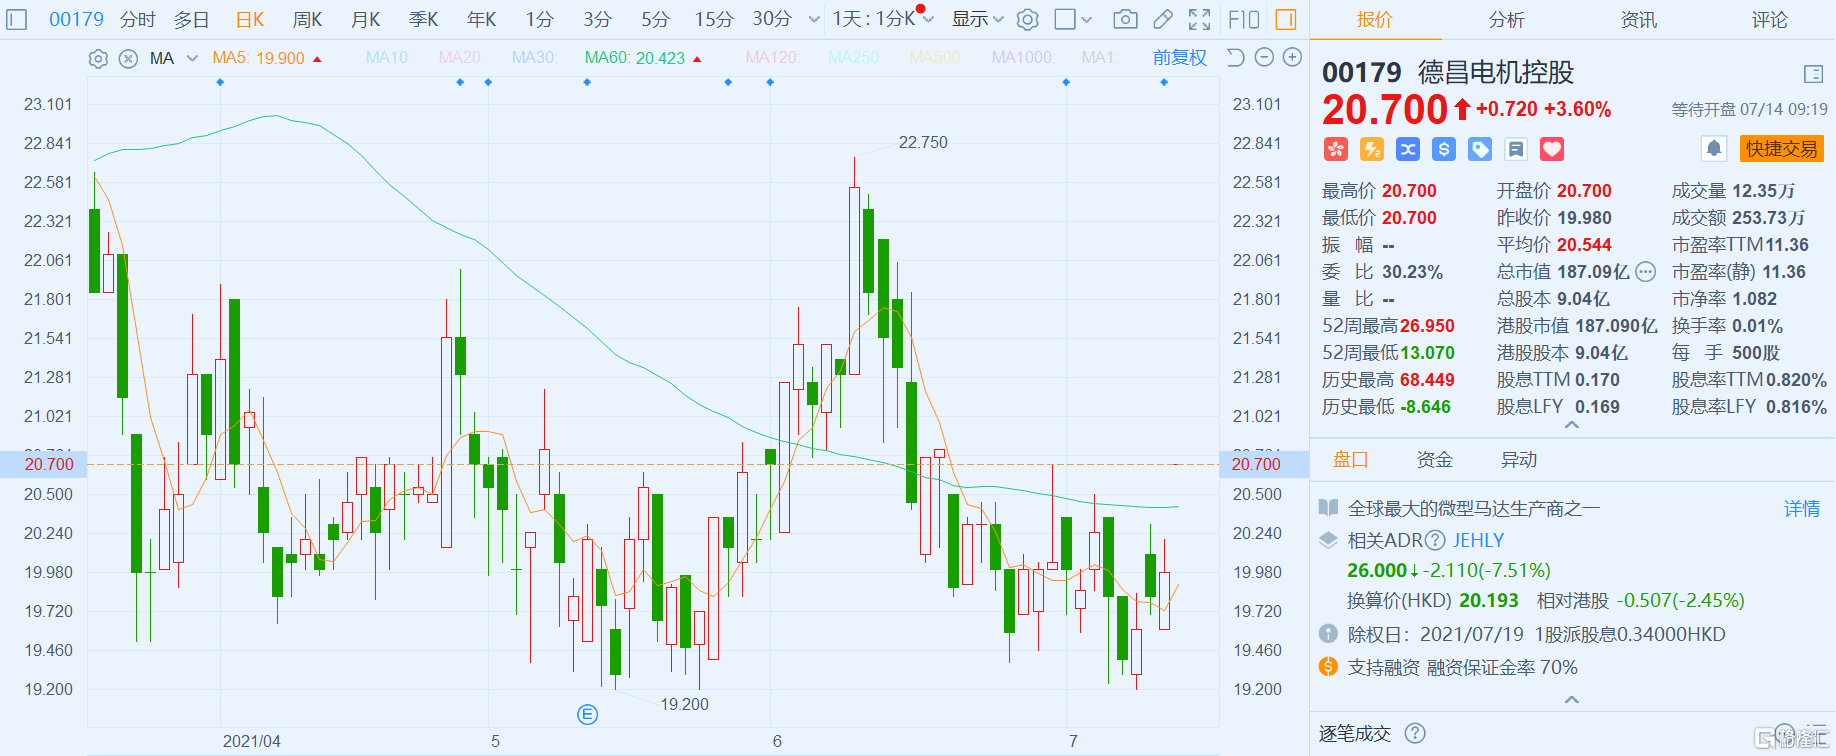The image size is (1836, 756).
Task: Open the 显示 display dropdown
Action: click(x=977, y=19)
